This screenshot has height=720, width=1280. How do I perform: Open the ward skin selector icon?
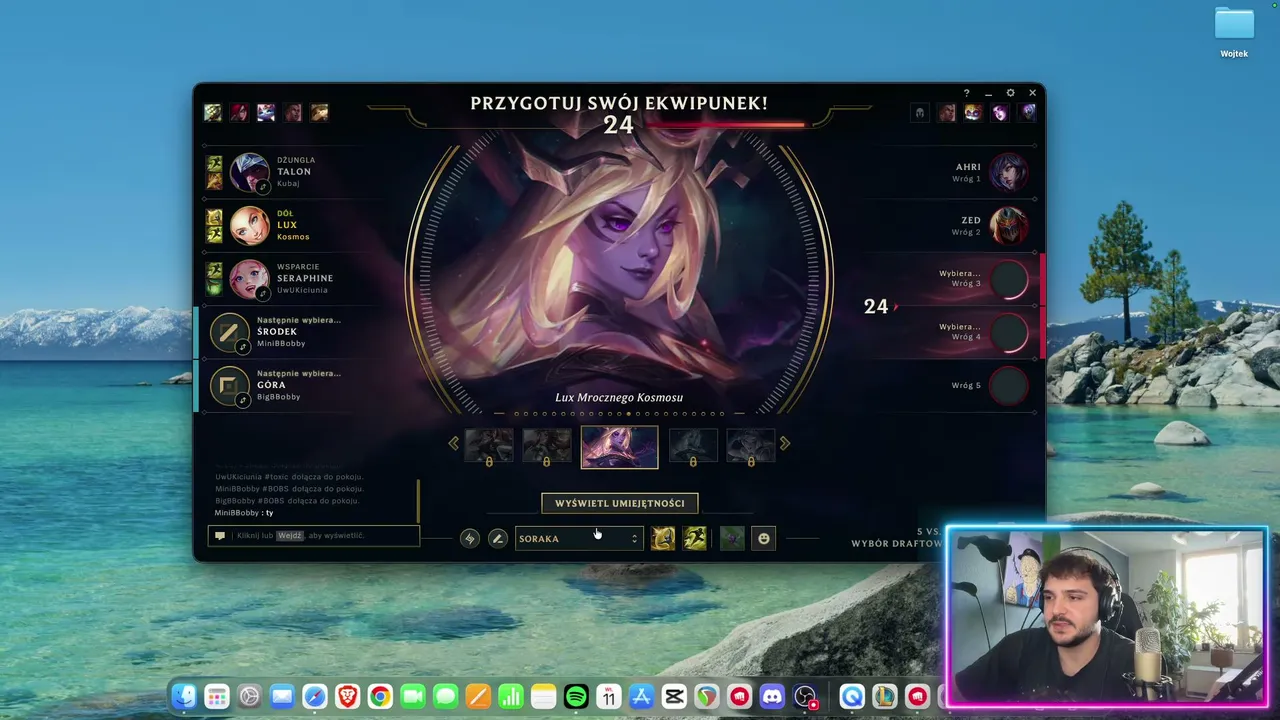(x=732, y=538)
